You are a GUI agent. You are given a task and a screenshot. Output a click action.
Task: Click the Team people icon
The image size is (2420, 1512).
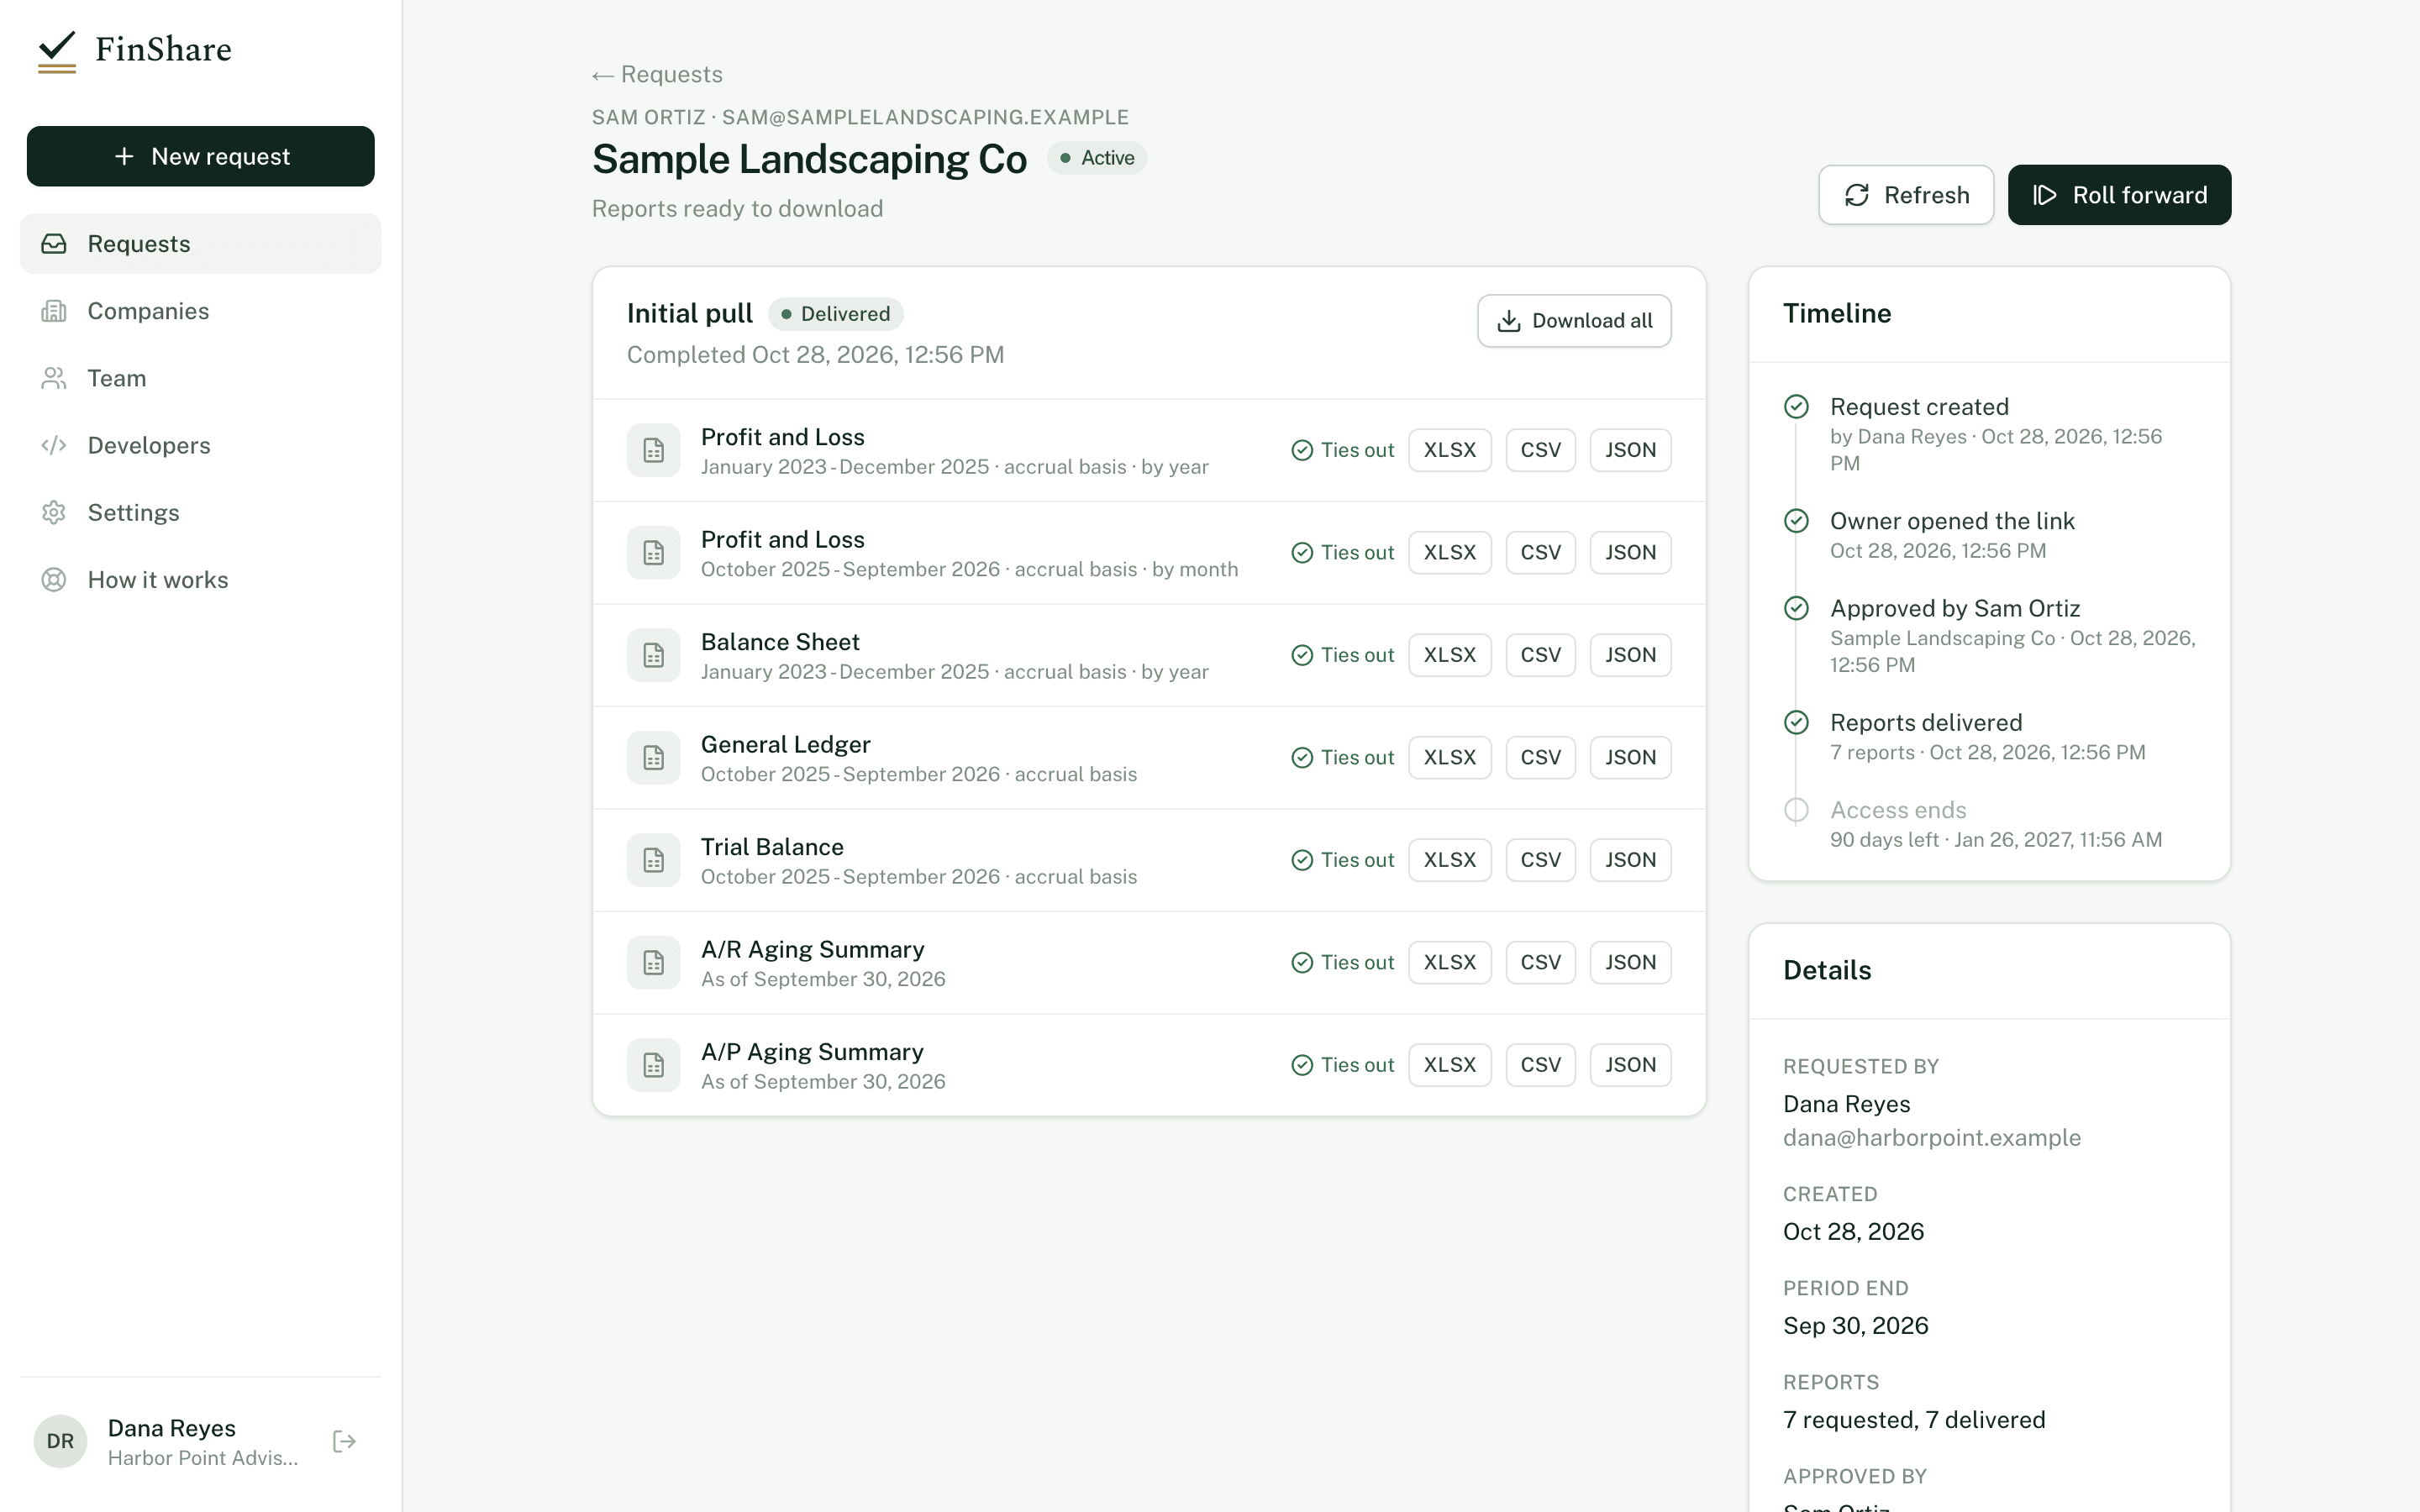pos(54,378)
